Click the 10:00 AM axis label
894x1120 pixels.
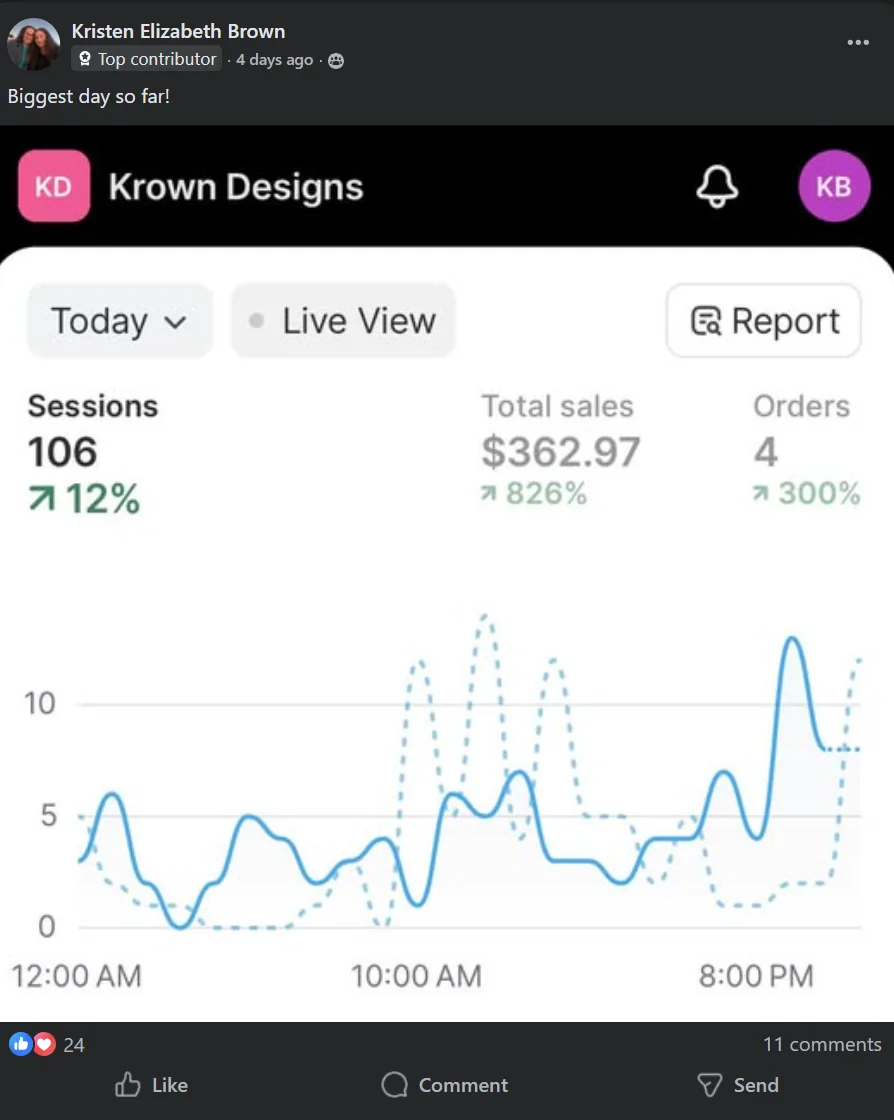tap(416, 976)
